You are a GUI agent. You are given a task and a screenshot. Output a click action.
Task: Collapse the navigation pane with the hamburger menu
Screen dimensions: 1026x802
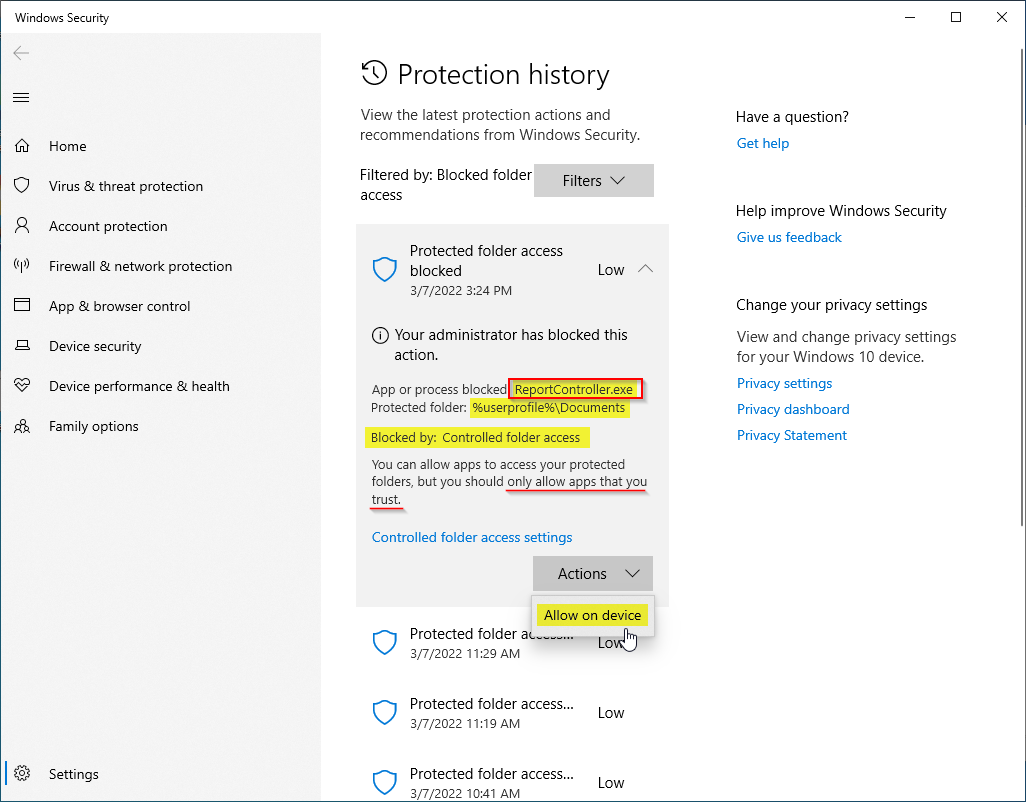(x=21, y=97)
